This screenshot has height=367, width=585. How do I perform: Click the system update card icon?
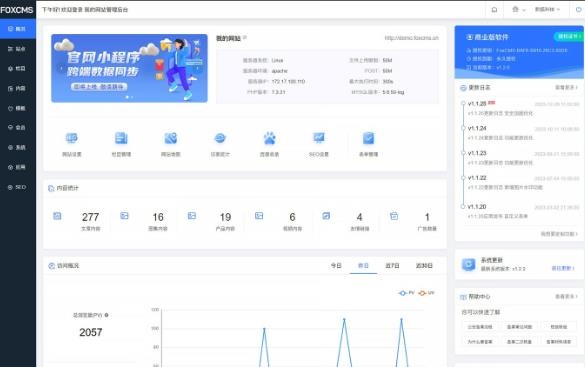(x=469, y=264)
